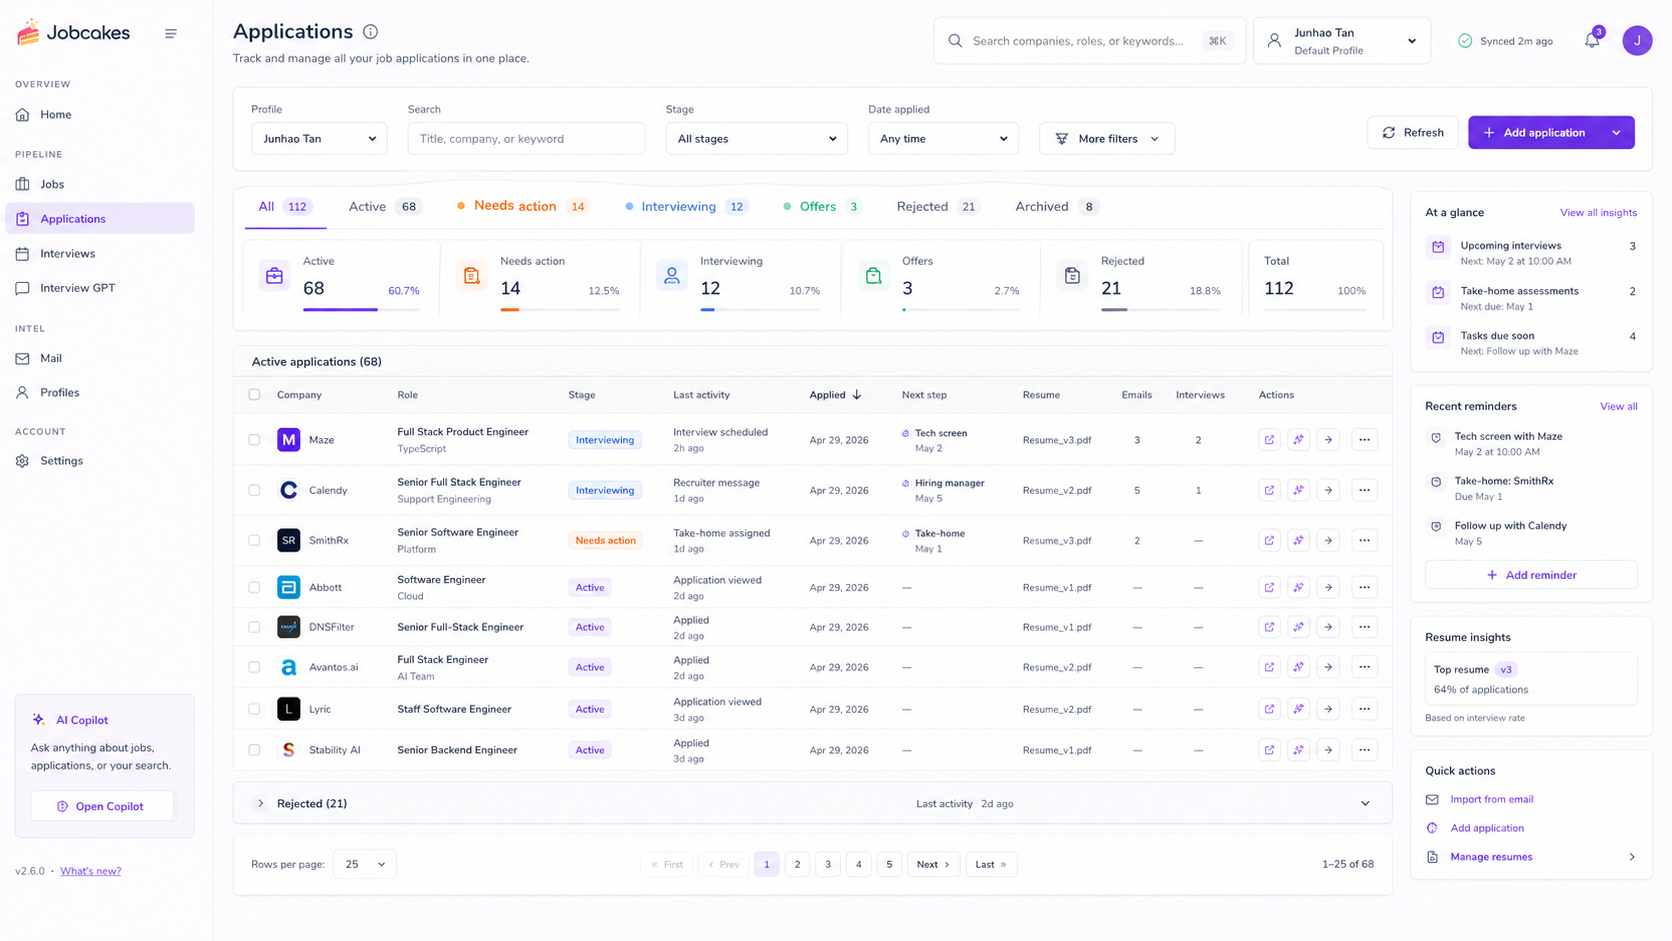Click the Maze company logo

[x=288, y=440]
